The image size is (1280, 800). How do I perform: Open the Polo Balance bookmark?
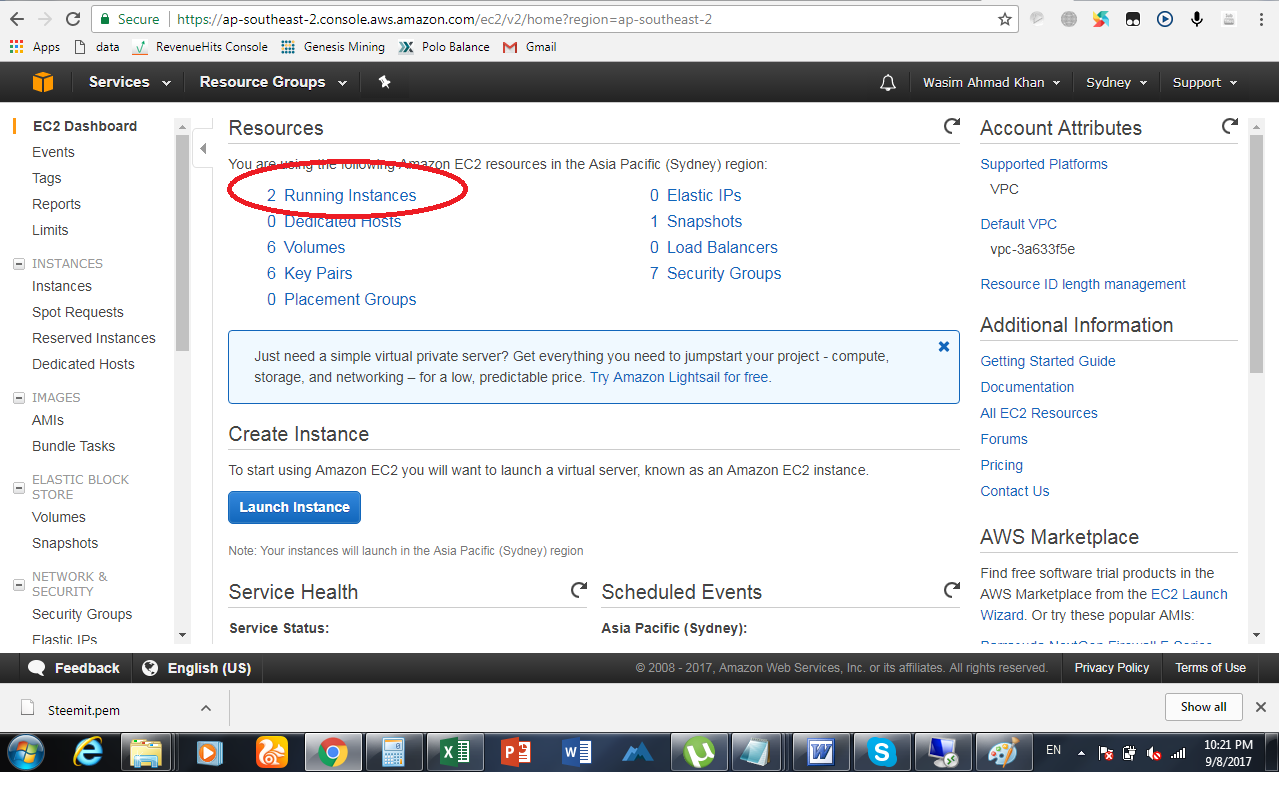pyautogui.click(x=444, y=47)
